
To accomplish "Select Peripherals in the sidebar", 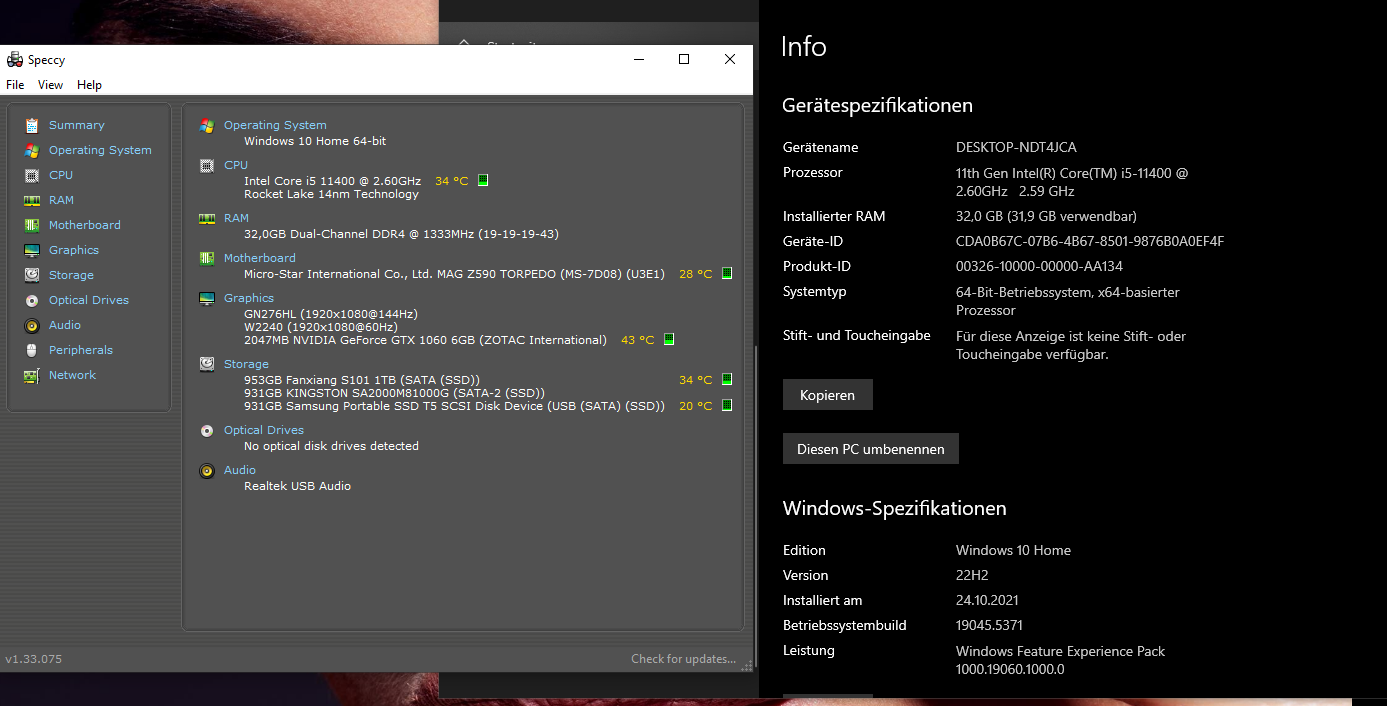I will point(81,350).
